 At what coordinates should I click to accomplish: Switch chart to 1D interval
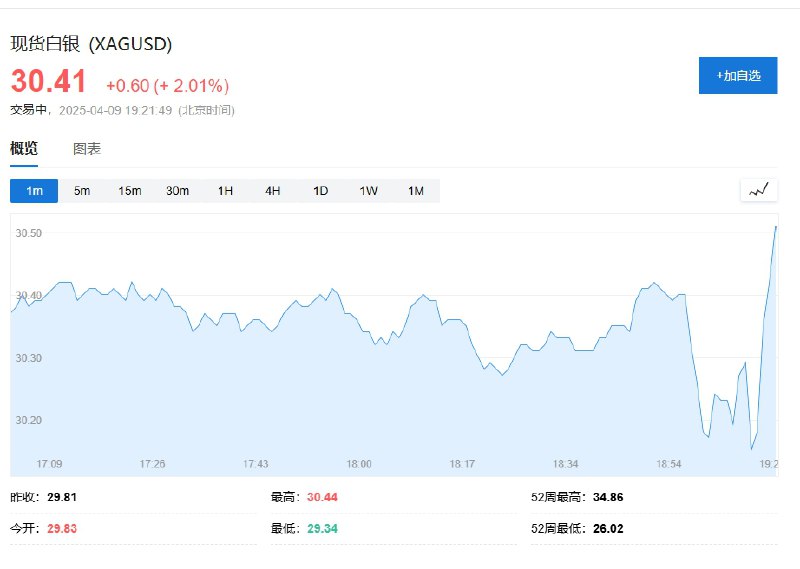[x=320, y=191]
